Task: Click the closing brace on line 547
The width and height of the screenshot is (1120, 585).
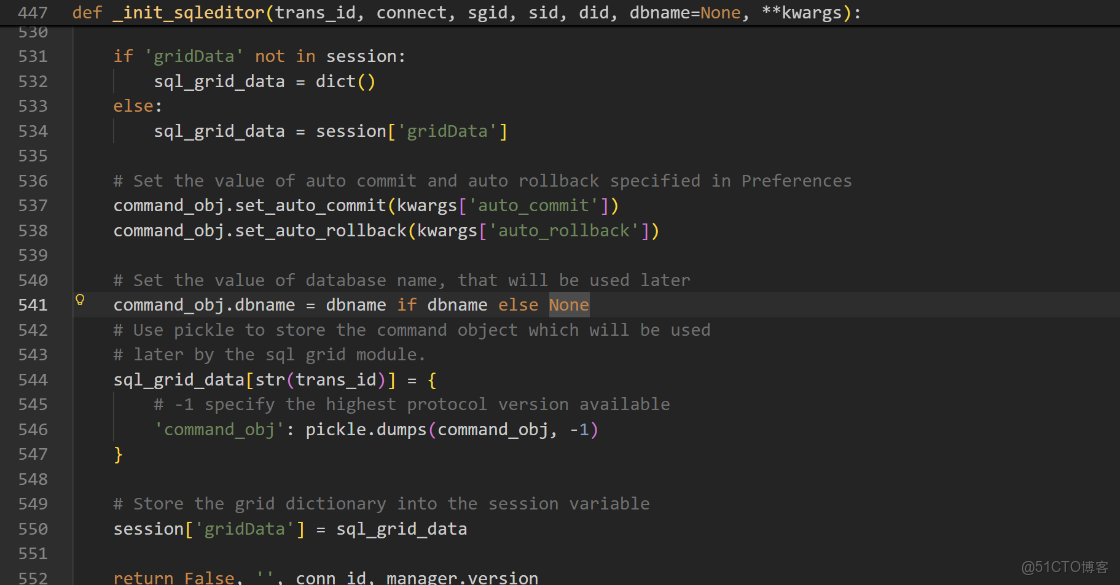Action: (x=118, y=453)
